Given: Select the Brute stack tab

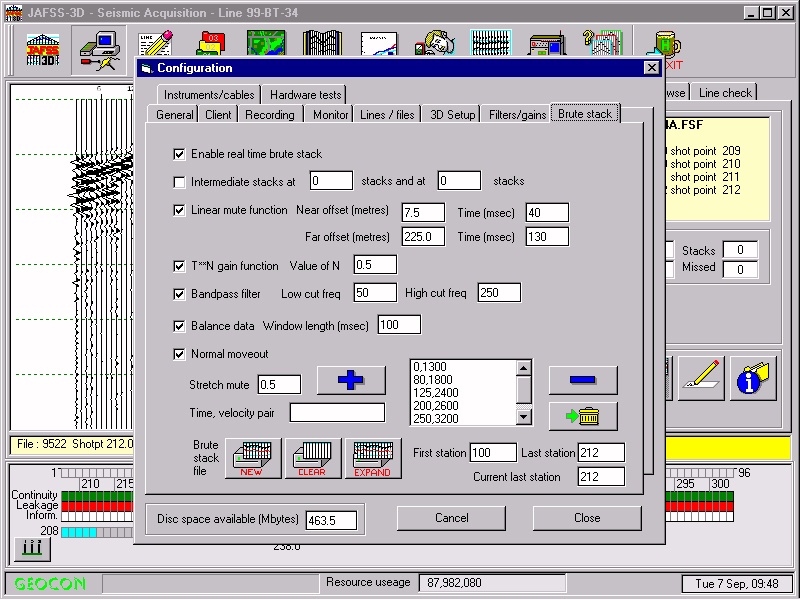Looking at the screenshot, I should [x=585, y=114].
